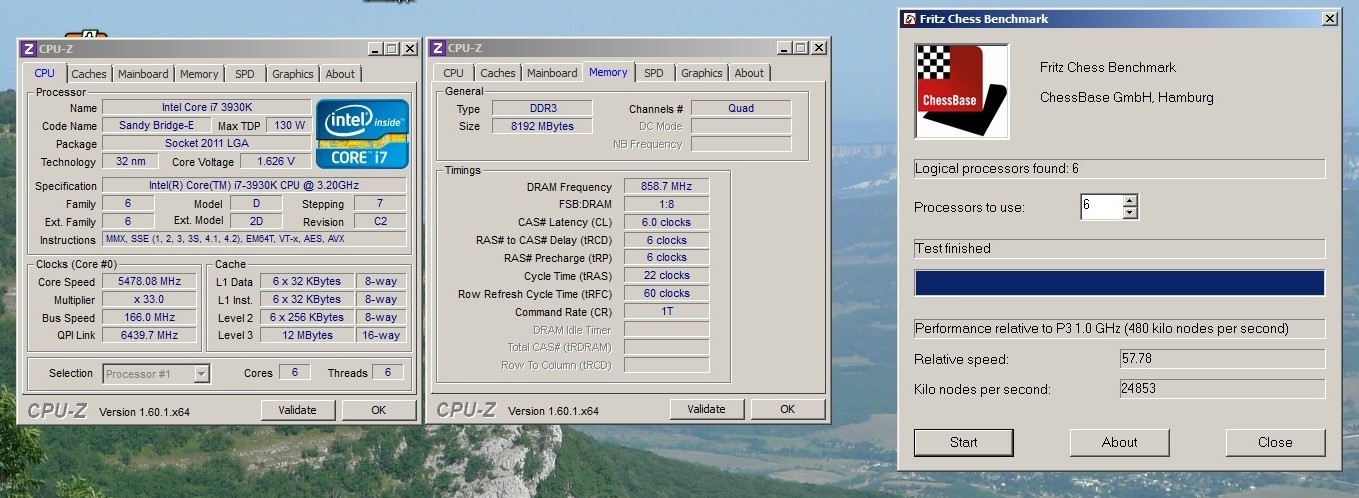The image size is (1359, 498).
Task: Click OK in the Memory tab window
Action: 788,409
